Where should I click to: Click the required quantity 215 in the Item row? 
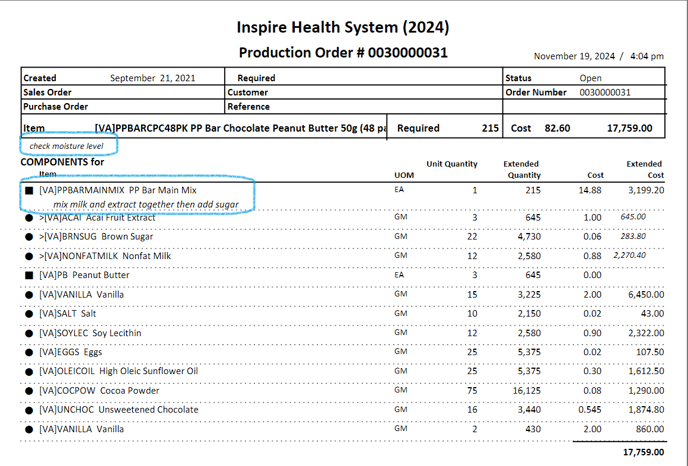coord(490,128)
